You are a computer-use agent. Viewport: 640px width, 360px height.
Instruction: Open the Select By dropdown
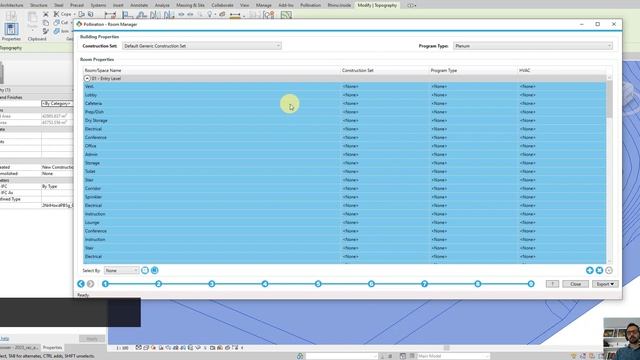pos(121,270)
